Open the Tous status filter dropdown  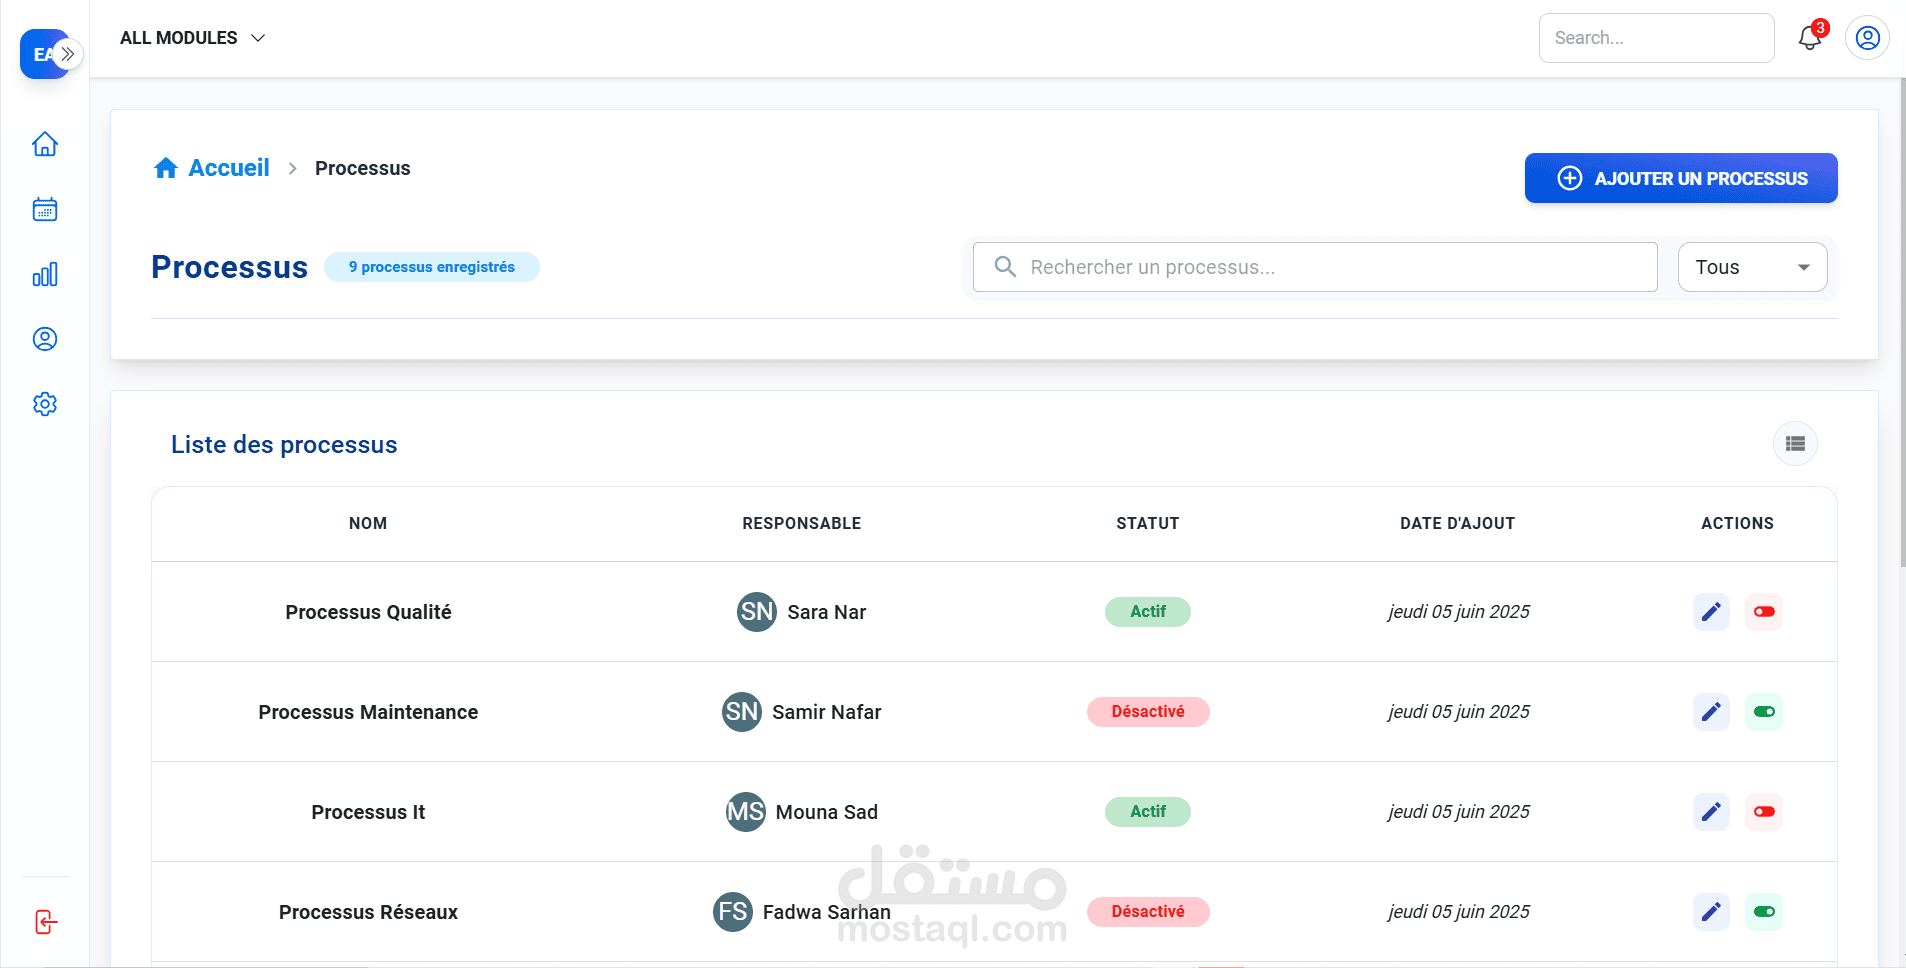1752,267
